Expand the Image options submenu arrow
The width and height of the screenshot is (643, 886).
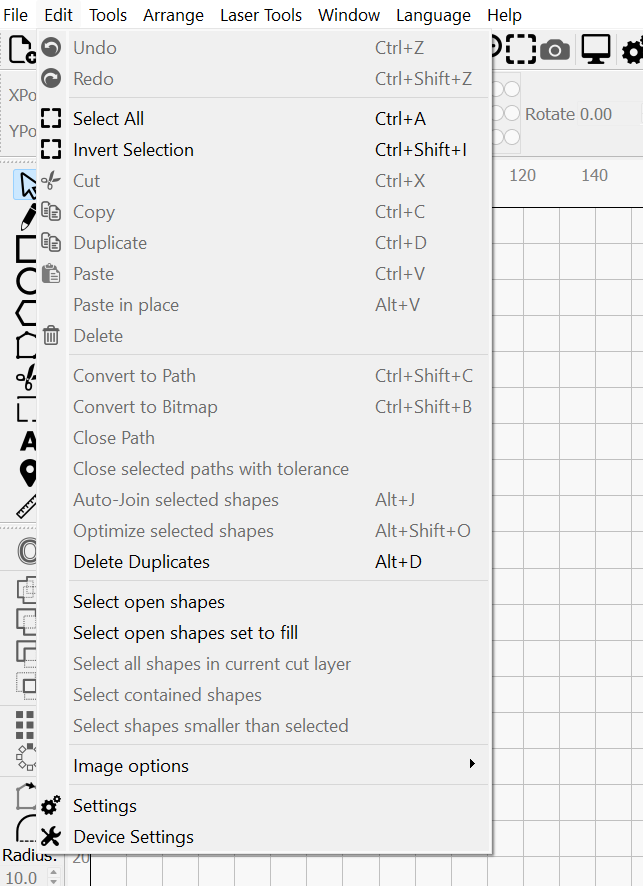click(472, 764)
